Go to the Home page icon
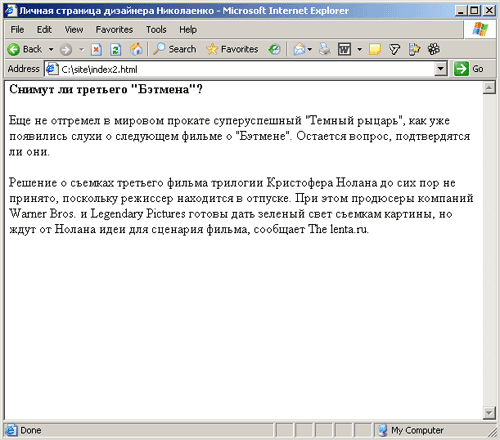 coord(136,49)
